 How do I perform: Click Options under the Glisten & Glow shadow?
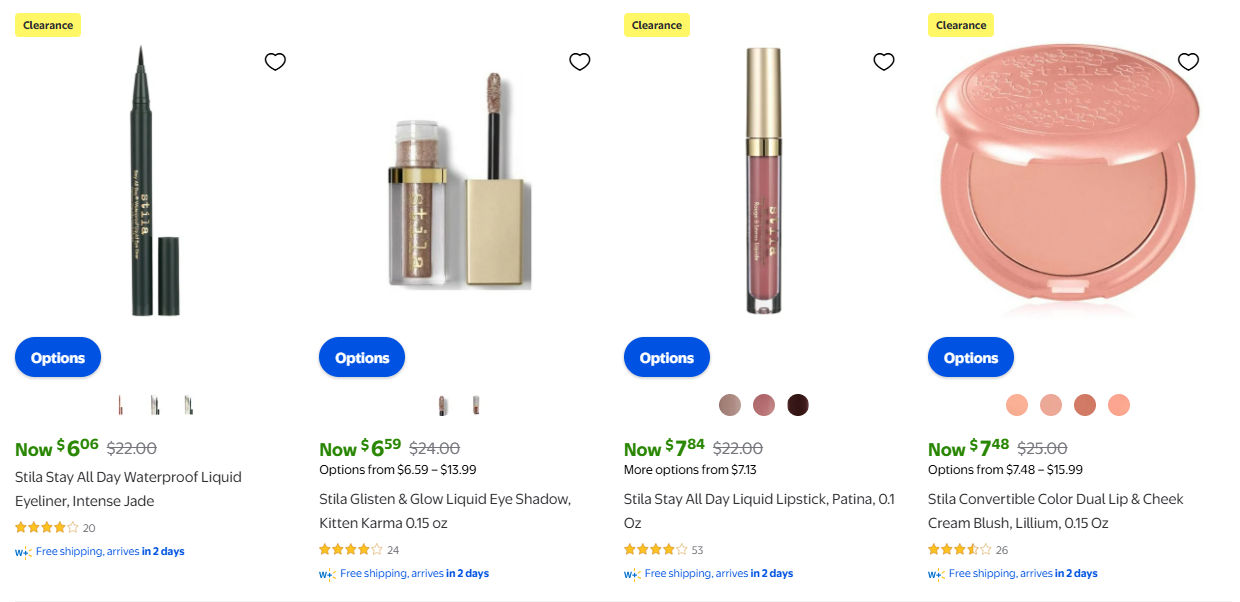[x=362, y=358]
